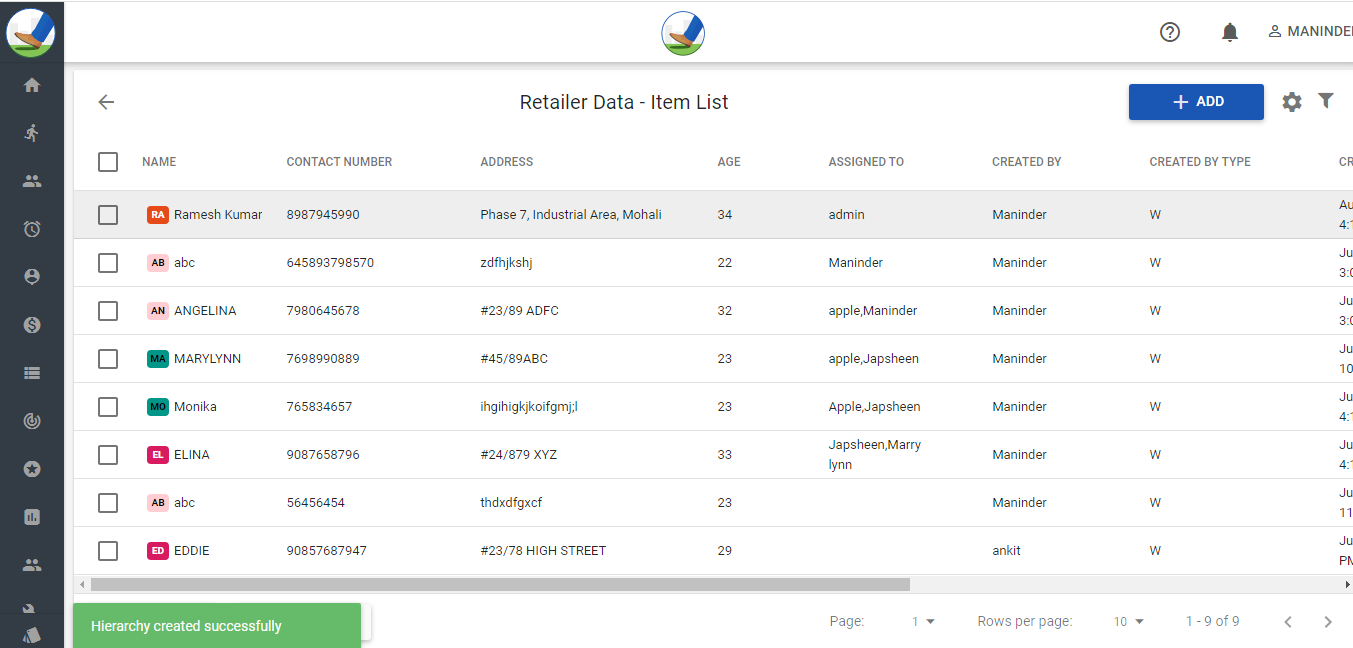Click address thdxdfgxcf
Screen dimensions: 1353x648
click(511, 503)
